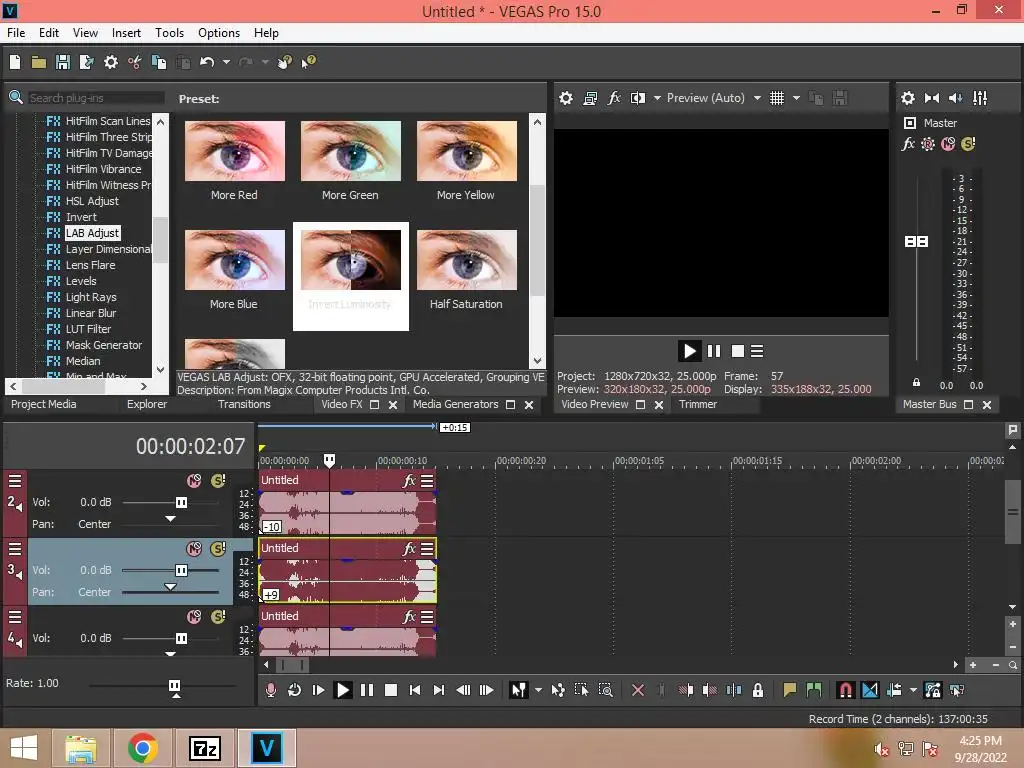Open edit tool selection dropdown arrow
The height and width of the screenshot is (768, 1024).
pos(538,690)
